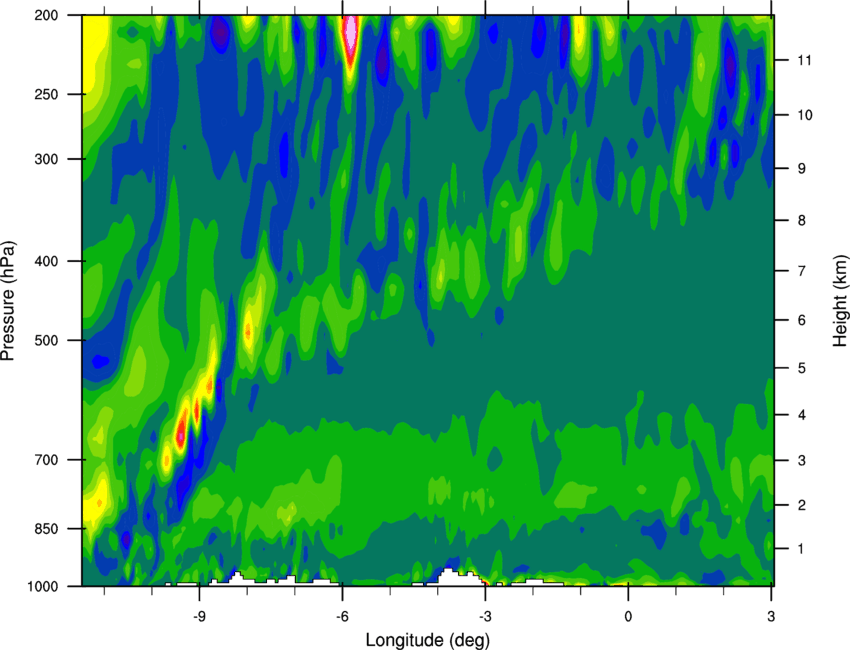Click the Height (km) axis title
The height and width of the screenshot is (650, 850).
(x=840, y=300)
